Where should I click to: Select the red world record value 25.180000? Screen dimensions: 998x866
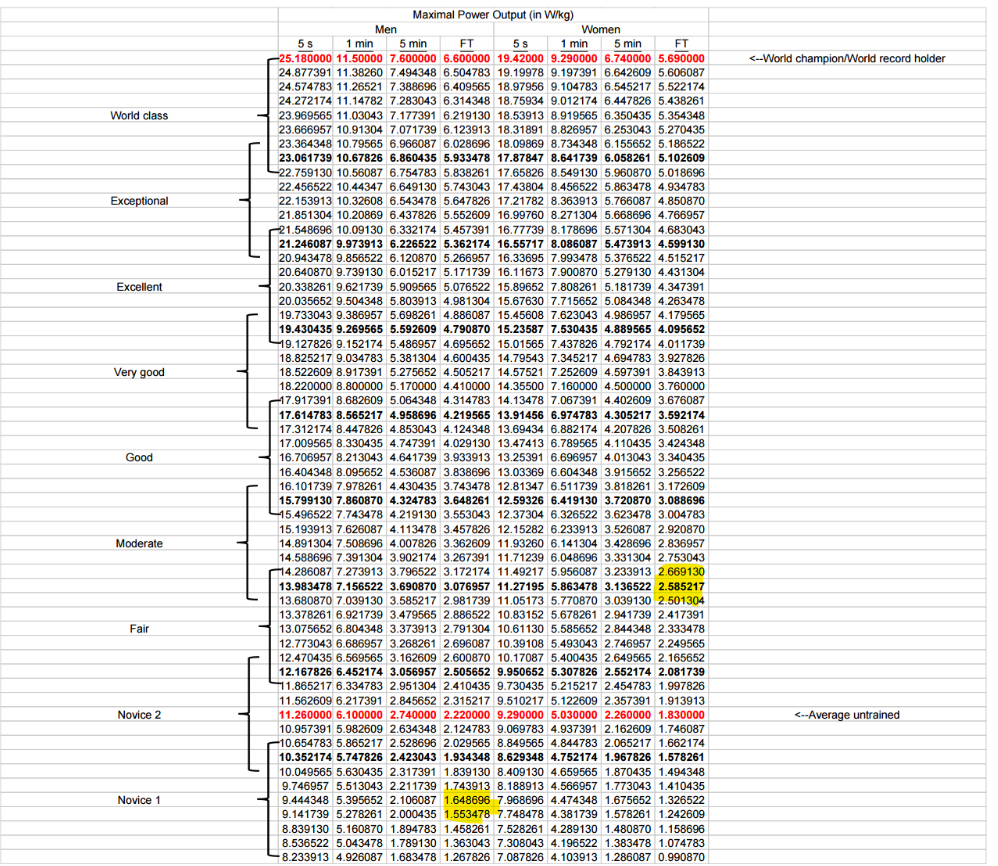(304, 59)
